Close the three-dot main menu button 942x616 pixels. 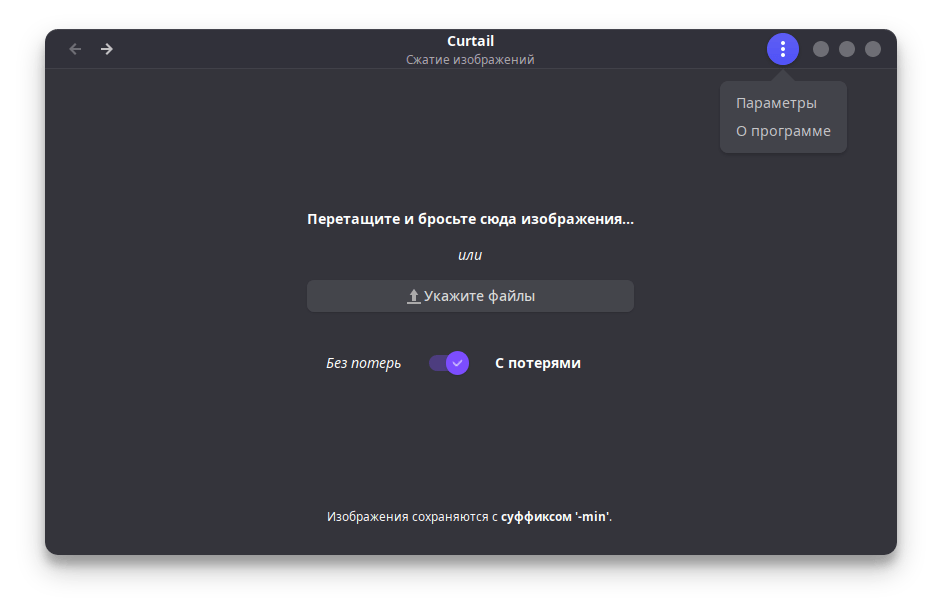[x=783, y=49]
